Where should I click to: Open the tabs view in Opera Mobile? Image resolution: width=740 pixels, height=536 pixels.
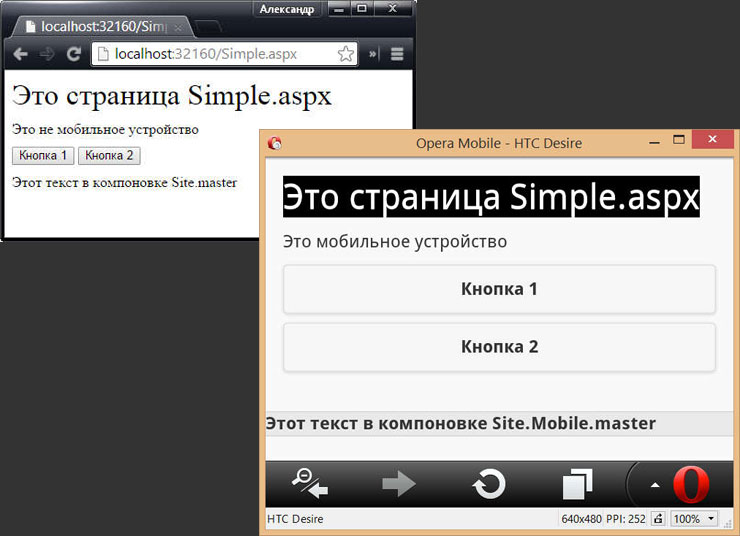578,484
